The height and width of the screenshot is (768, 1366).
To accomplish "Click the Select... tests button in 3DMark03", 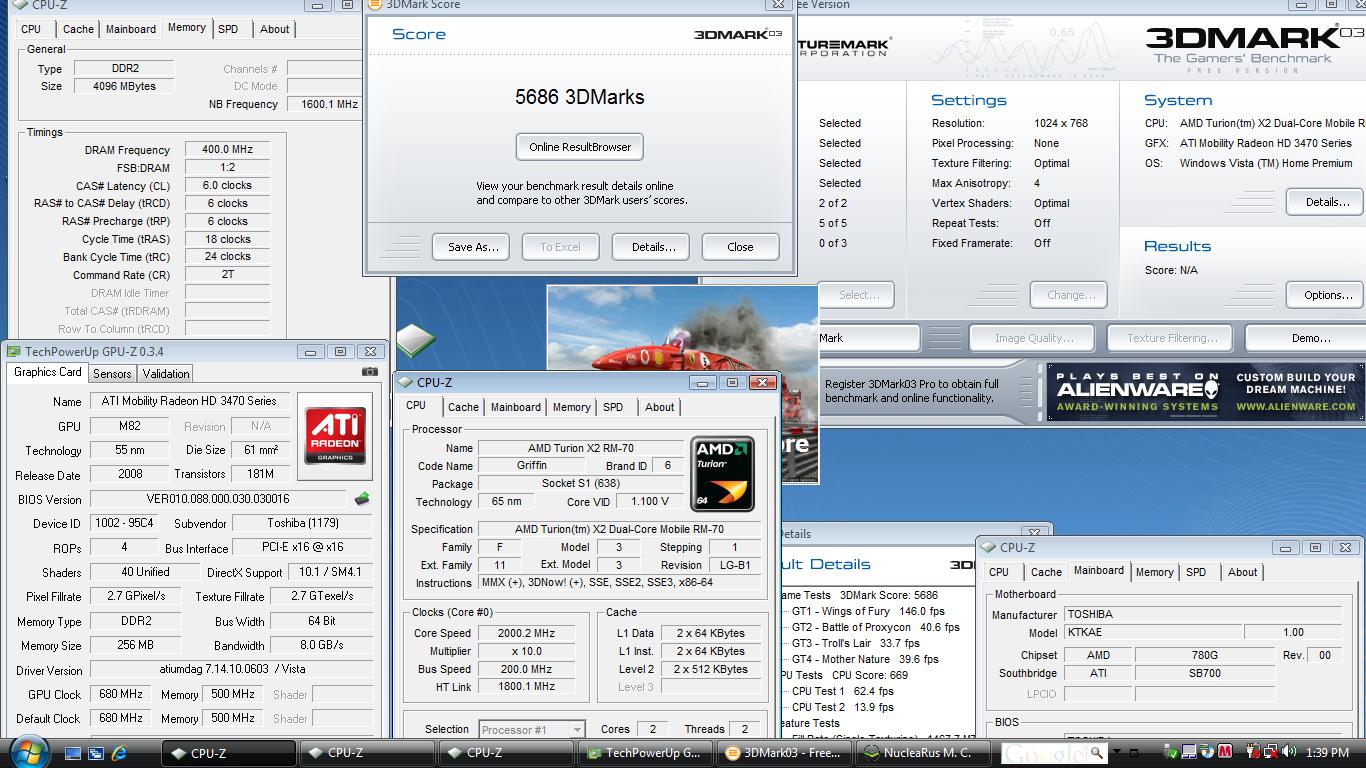I will [859, 295].
